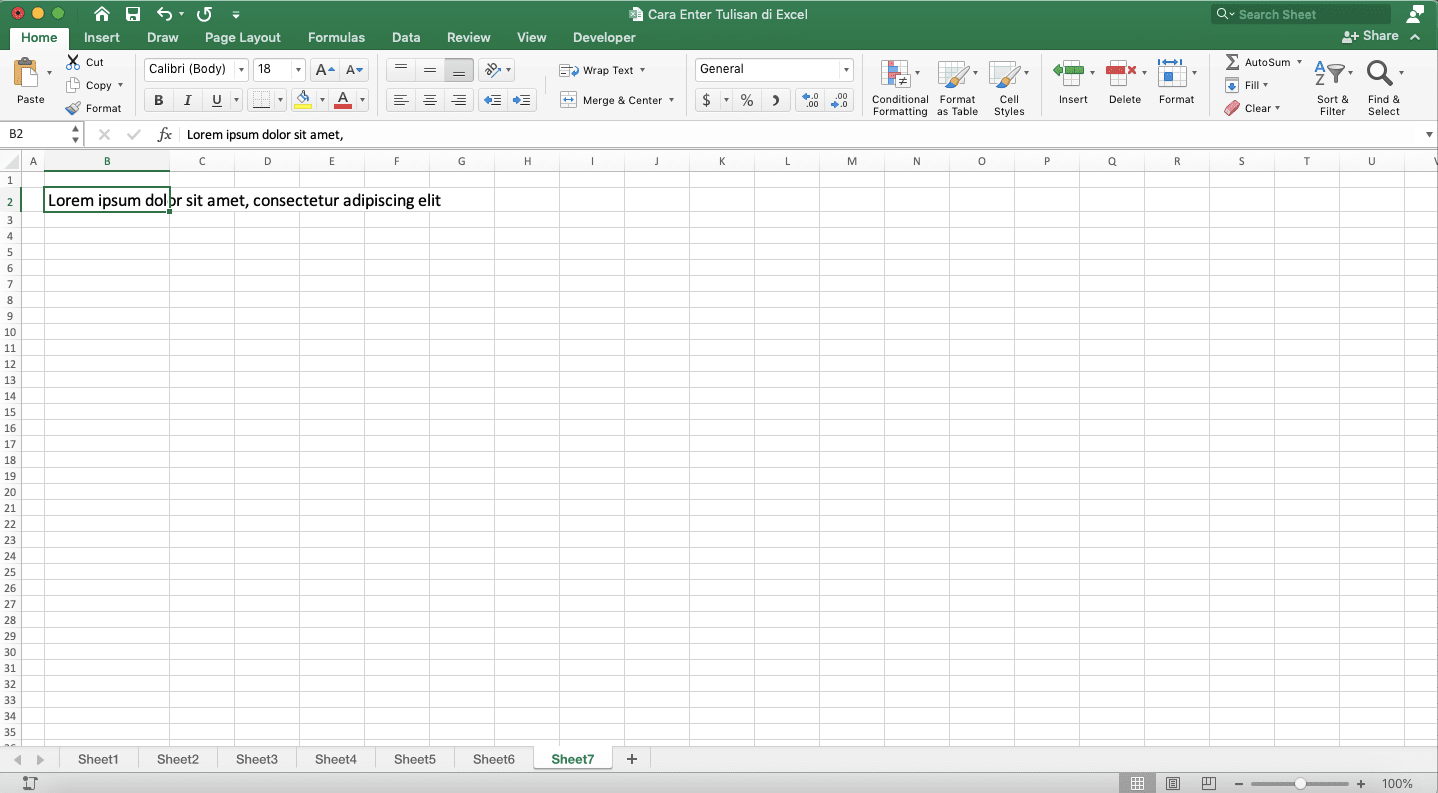Save the workbook with the floppy disk icon
Screen dimensions: 1438x793
click(133, 14)
